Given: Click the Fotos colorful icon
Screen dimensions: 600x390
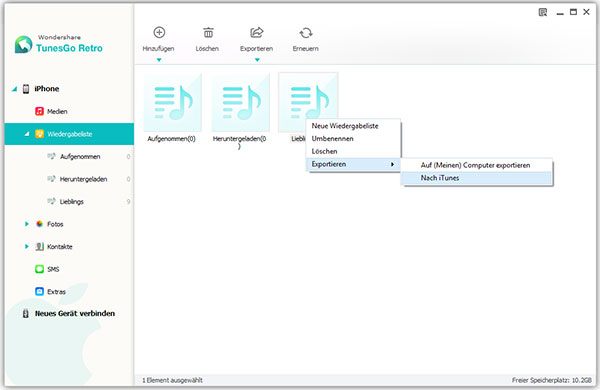Looking at the screenshot, I should [39, 224].
